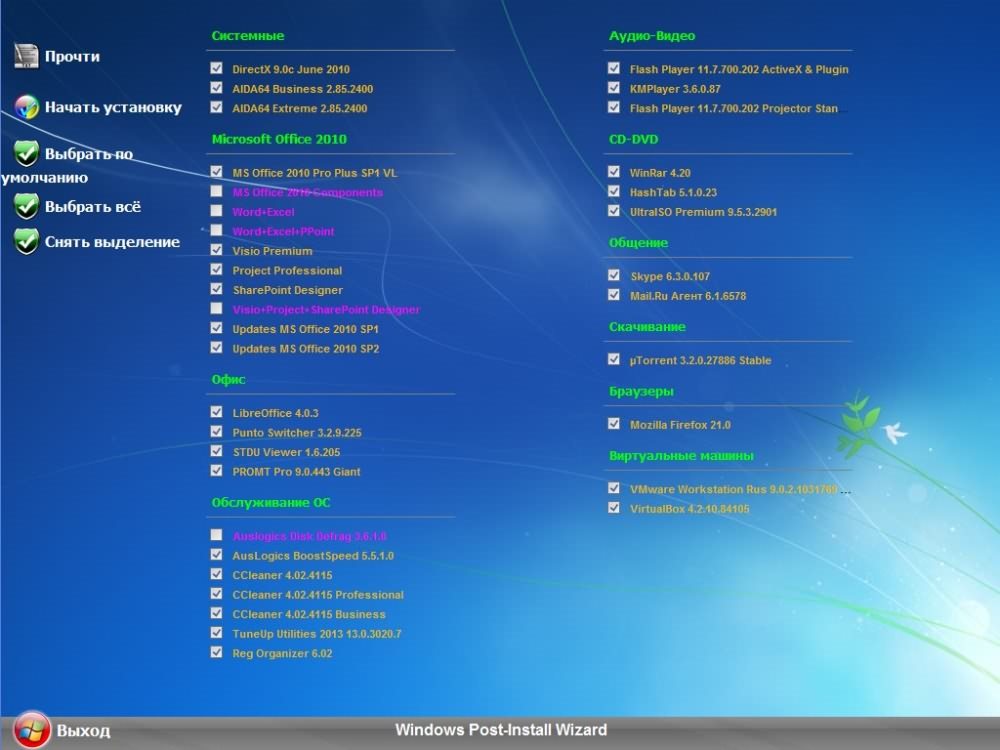This screenshot has width=1000, height=750.
Task: Click the green shield icon for Снять выделение
Action: coord(26,241)
